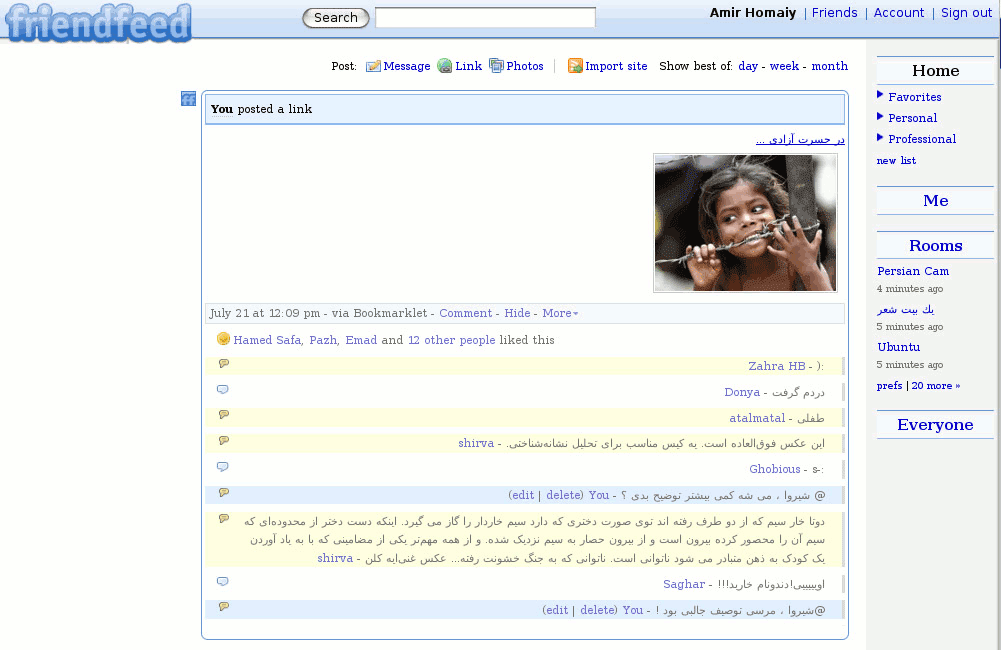The image size is (1001, 650).
Task: Click comment bubble icon on Saghar row
Action: tap(223, 581)
